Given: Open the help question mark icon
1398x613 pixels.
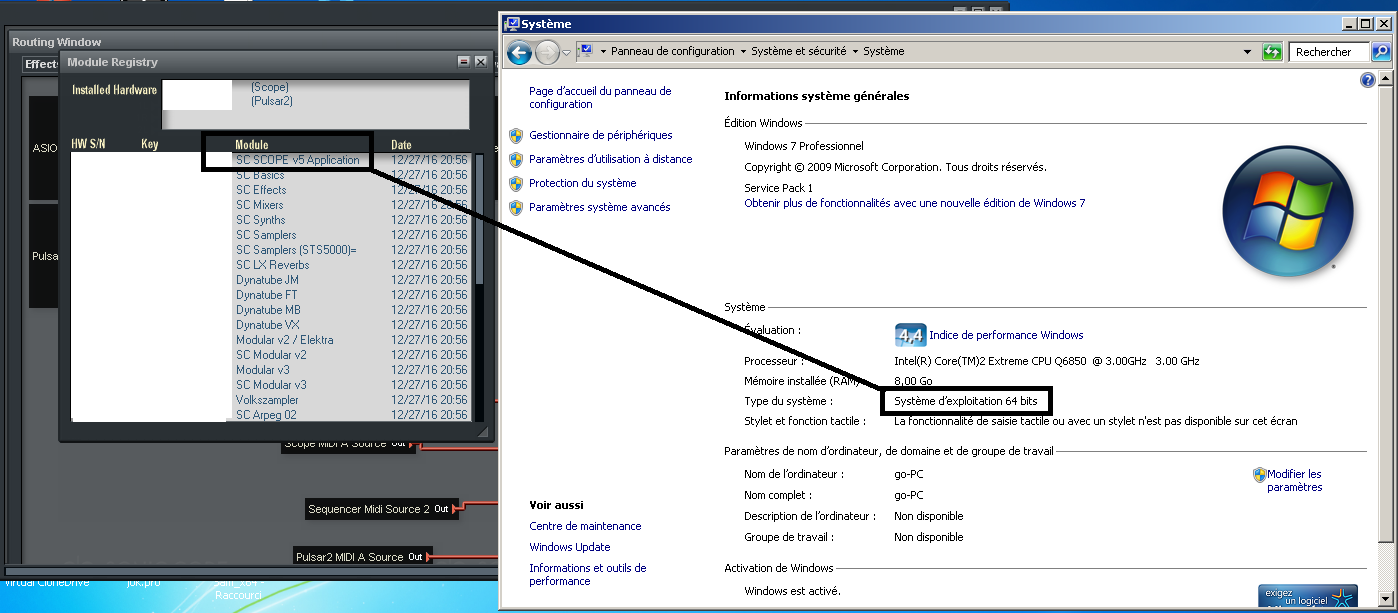Looking at the screenshot, I should click(x=1368, y=80).
